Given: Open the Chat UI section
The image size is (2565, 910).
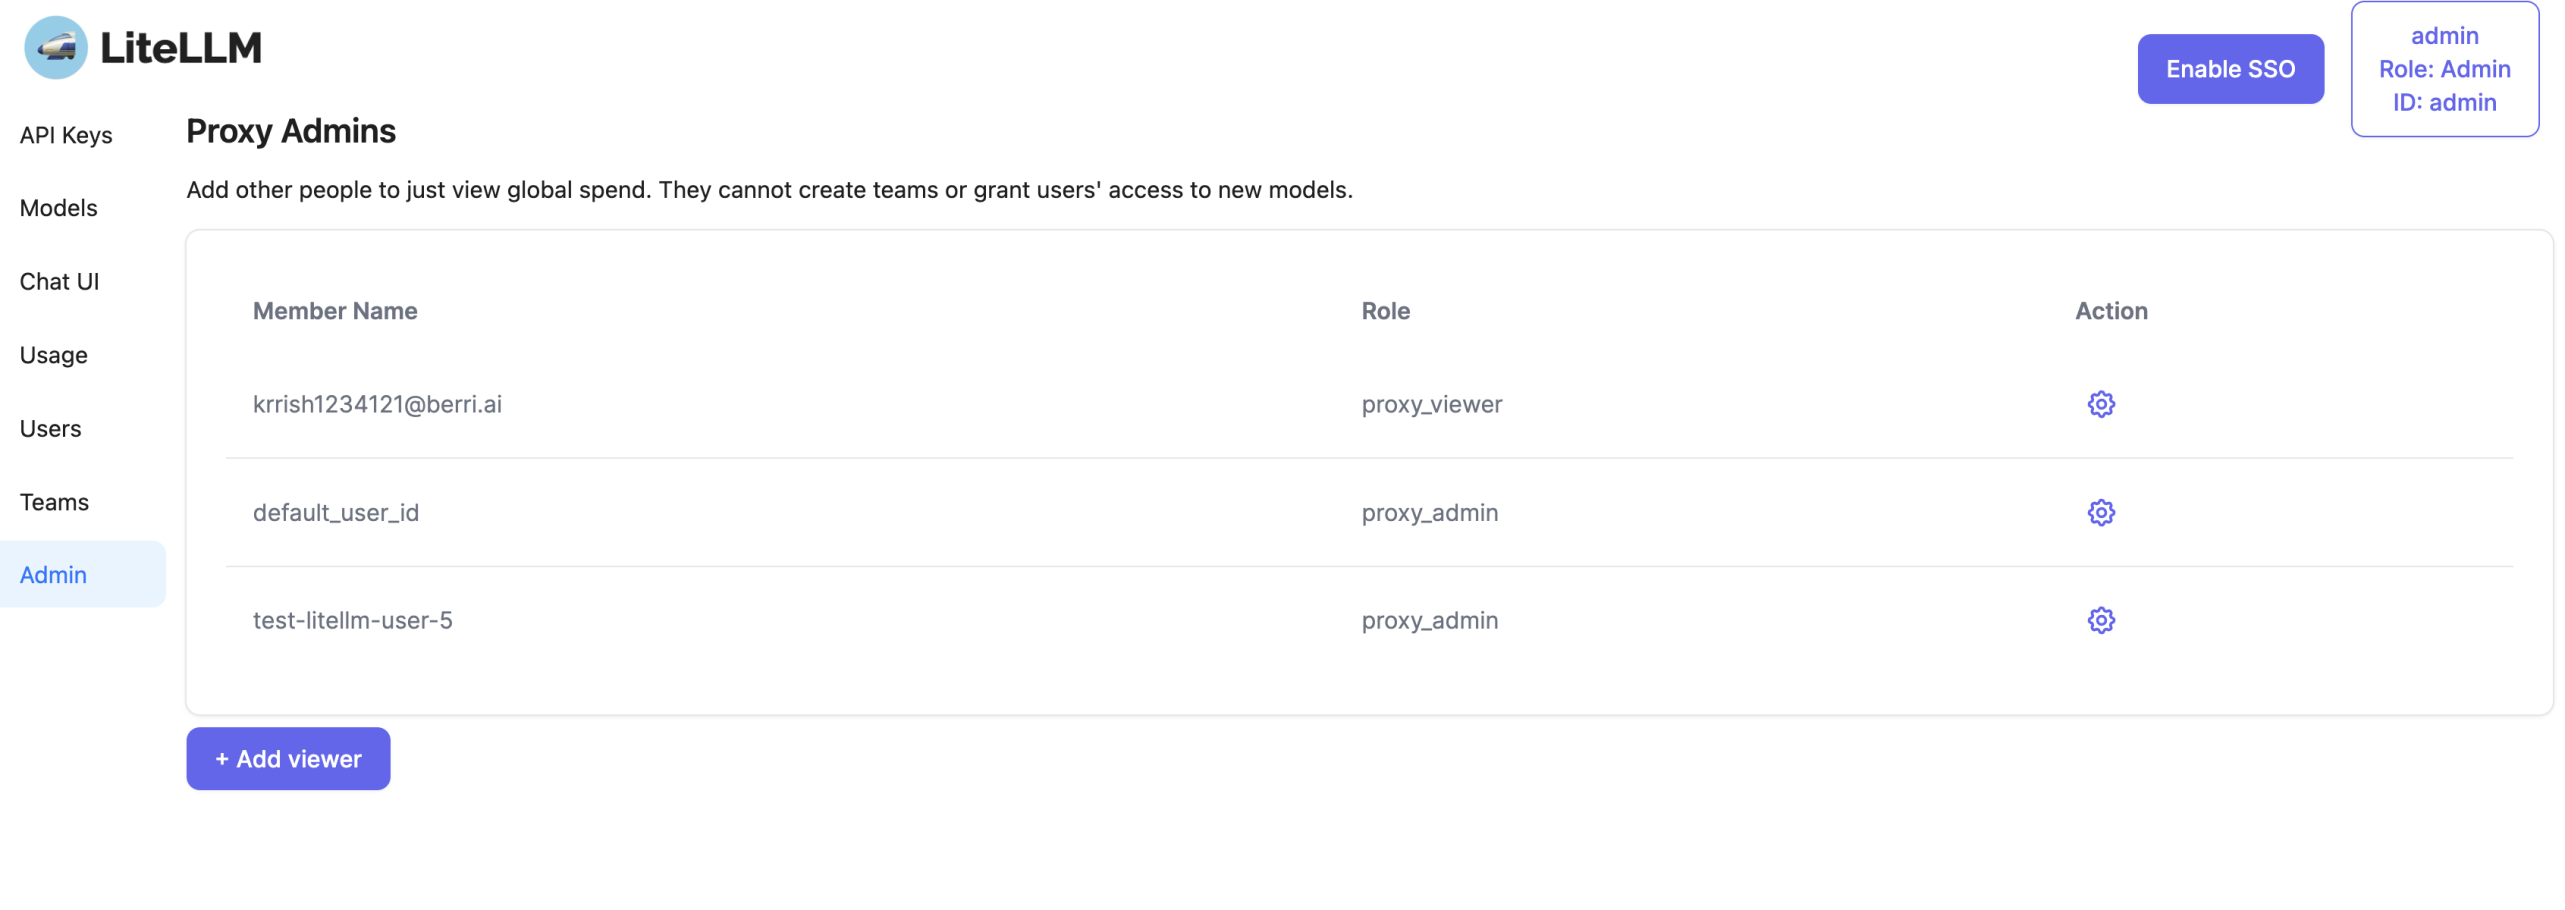Looking at the screenshot, I should pyautogui.click(x=59, y=282).
